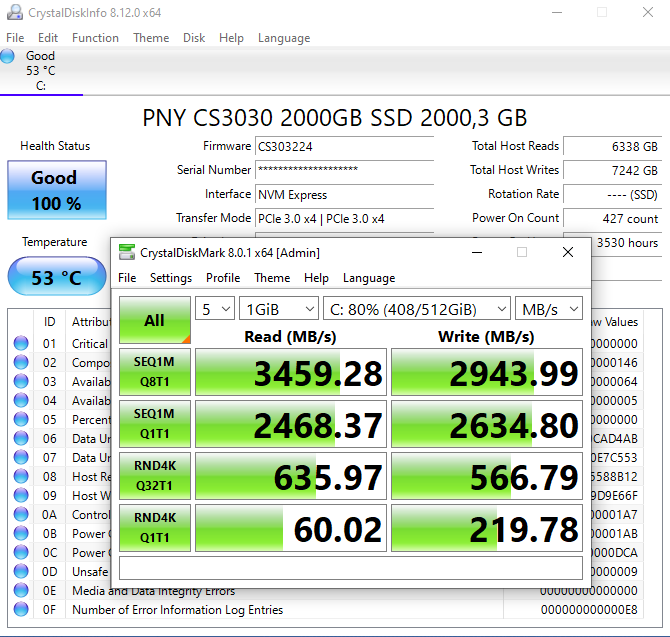This screenshot has width=670, height=637.
Task: Click the Good 100 % health status button
Action: point(57,190)
